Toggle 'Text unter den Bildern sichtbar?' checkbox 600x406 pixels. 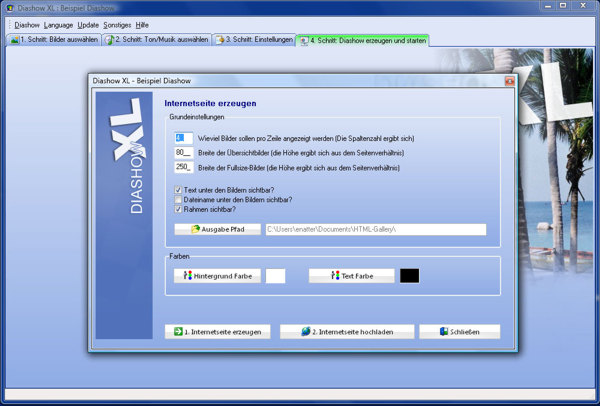pyautogui.click(x=178, y=190)
